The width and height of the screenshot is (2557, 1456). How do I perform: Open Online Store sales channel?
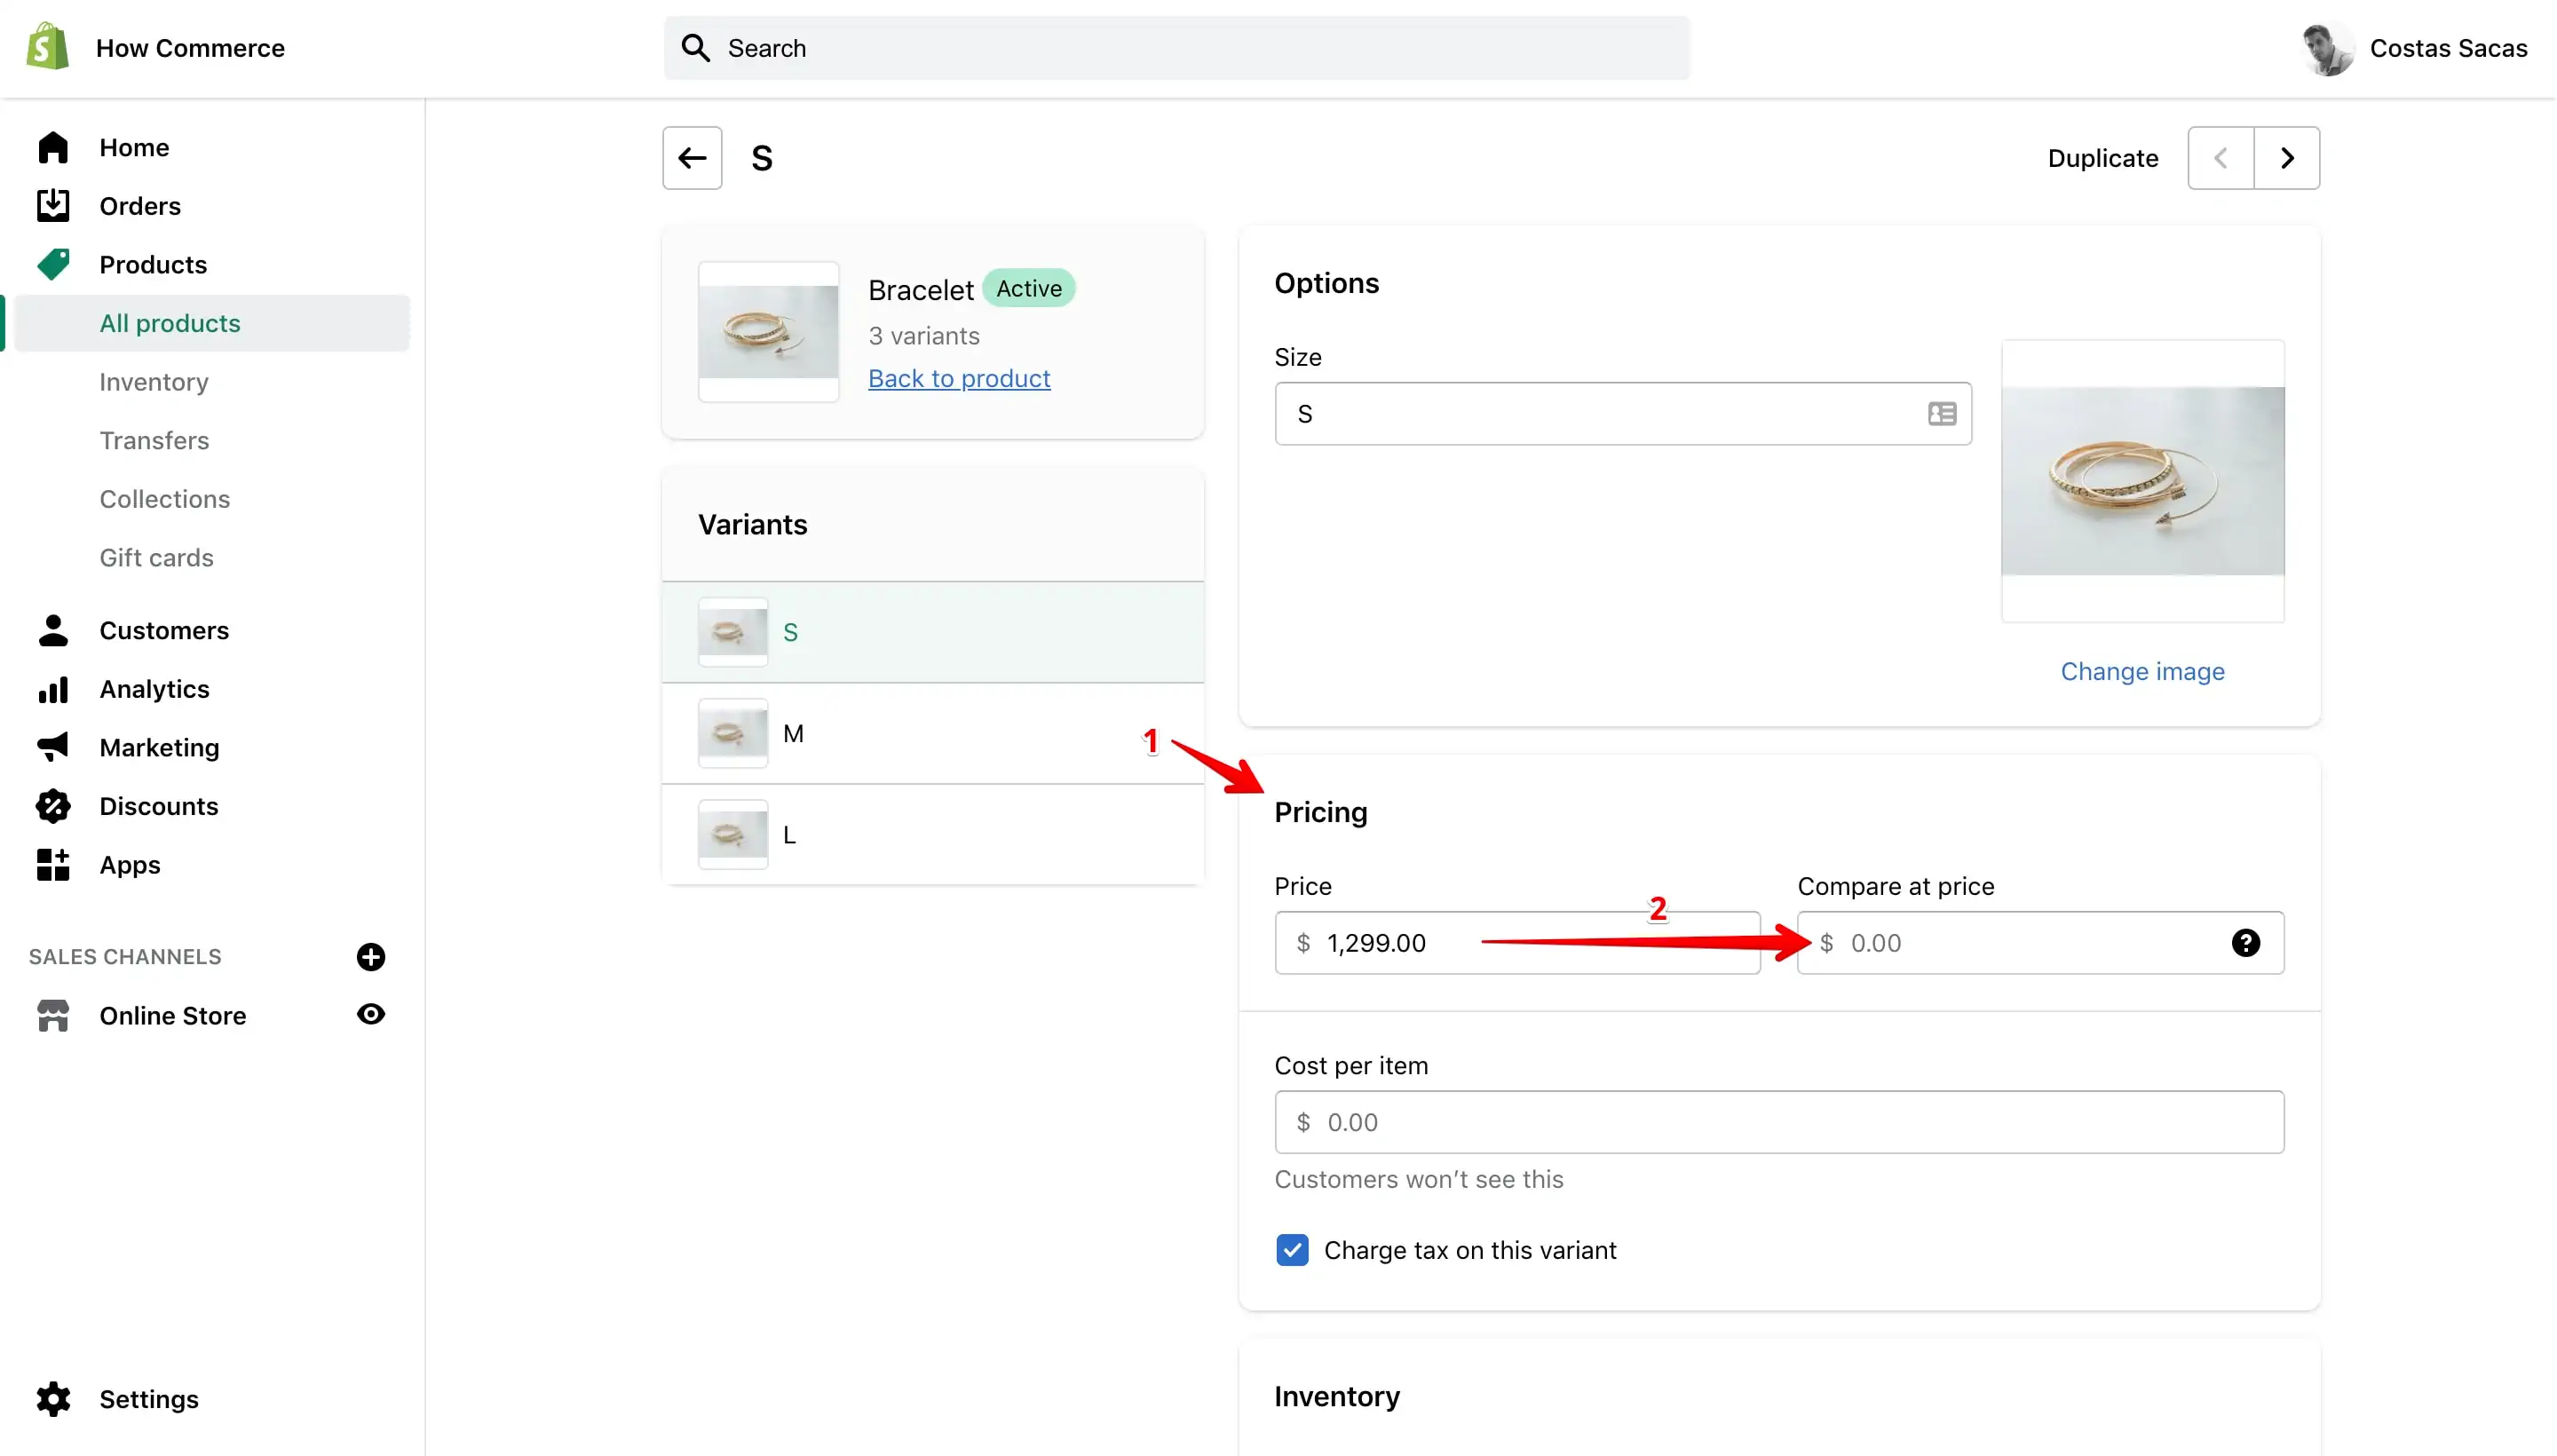click(173, 1015)
